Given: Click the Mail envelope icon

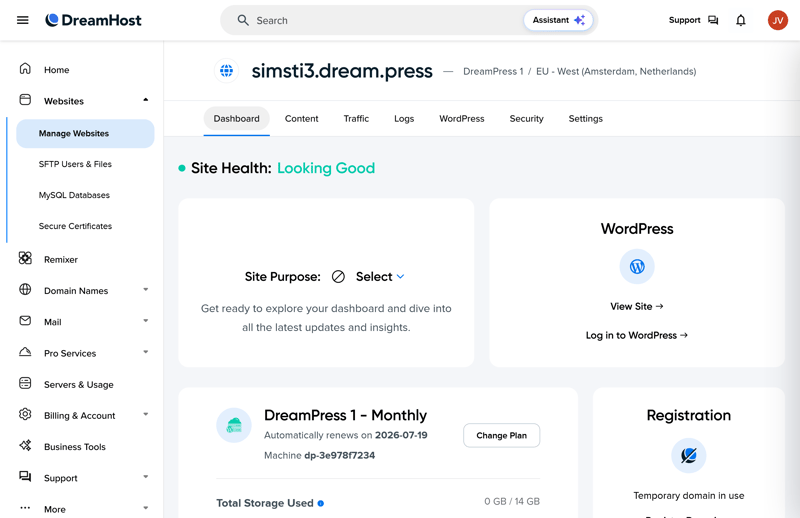Looking at the screenshot, I should click(x=25, y=320).
